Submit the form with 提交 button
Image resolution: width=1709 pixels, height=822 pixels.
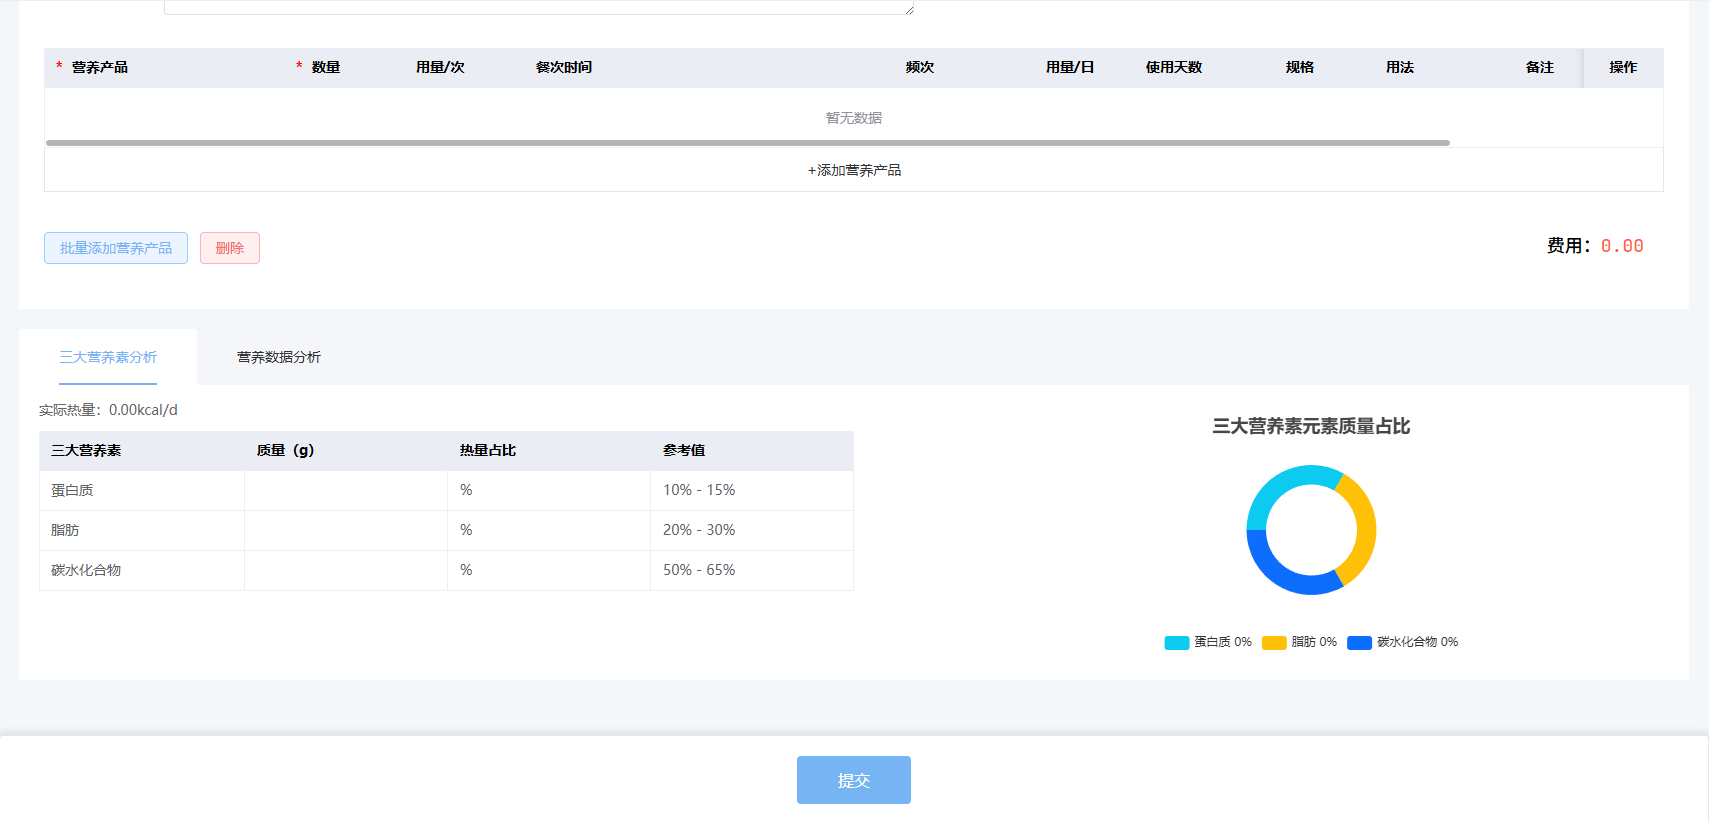click(x=853, y=780)
